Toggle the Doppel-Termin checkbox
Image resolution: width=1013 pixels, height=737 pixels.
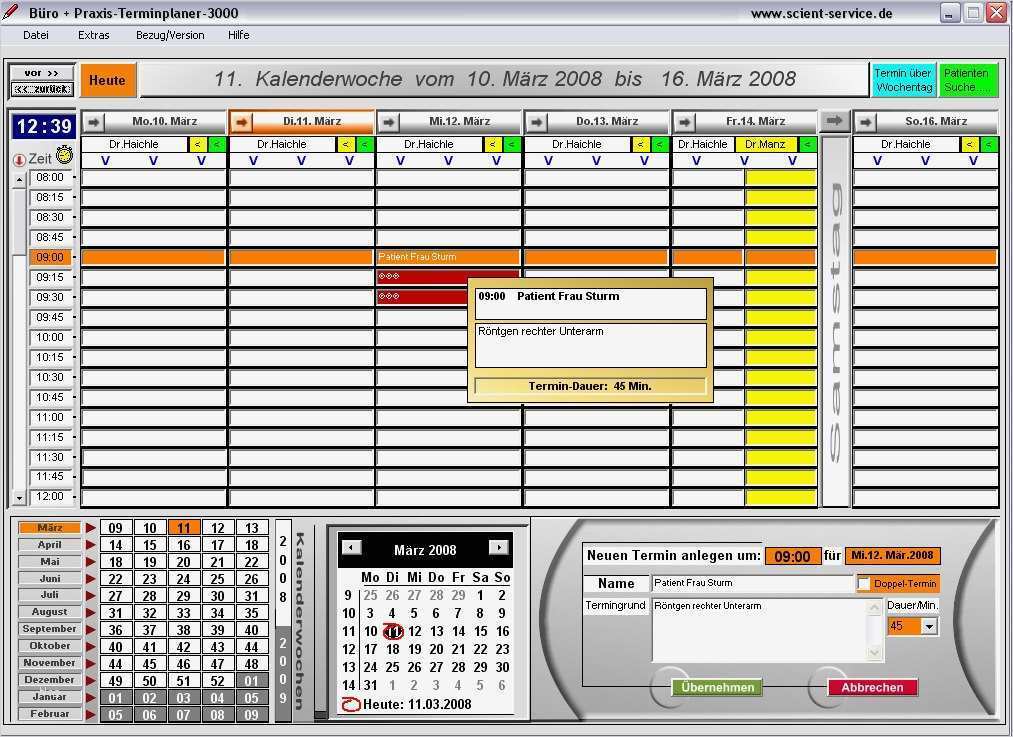coord(864,584)
